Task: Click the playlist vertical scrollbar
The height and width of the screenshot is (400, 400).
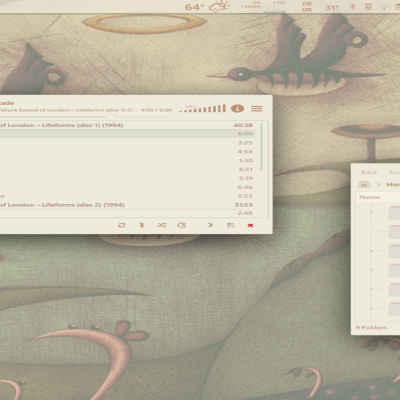Action: pos(262,147)
